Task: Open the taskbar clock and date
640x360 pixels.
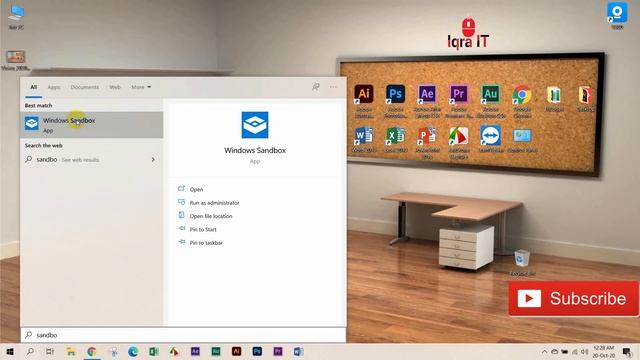Action: coord(604,351)
